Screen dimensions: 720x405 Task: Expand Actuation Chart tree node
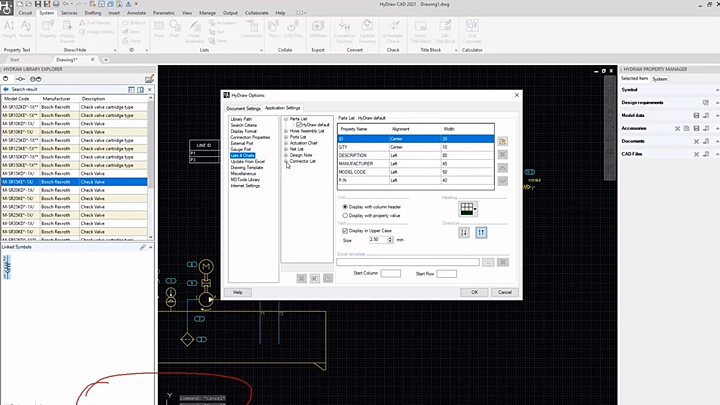[286, 143]
